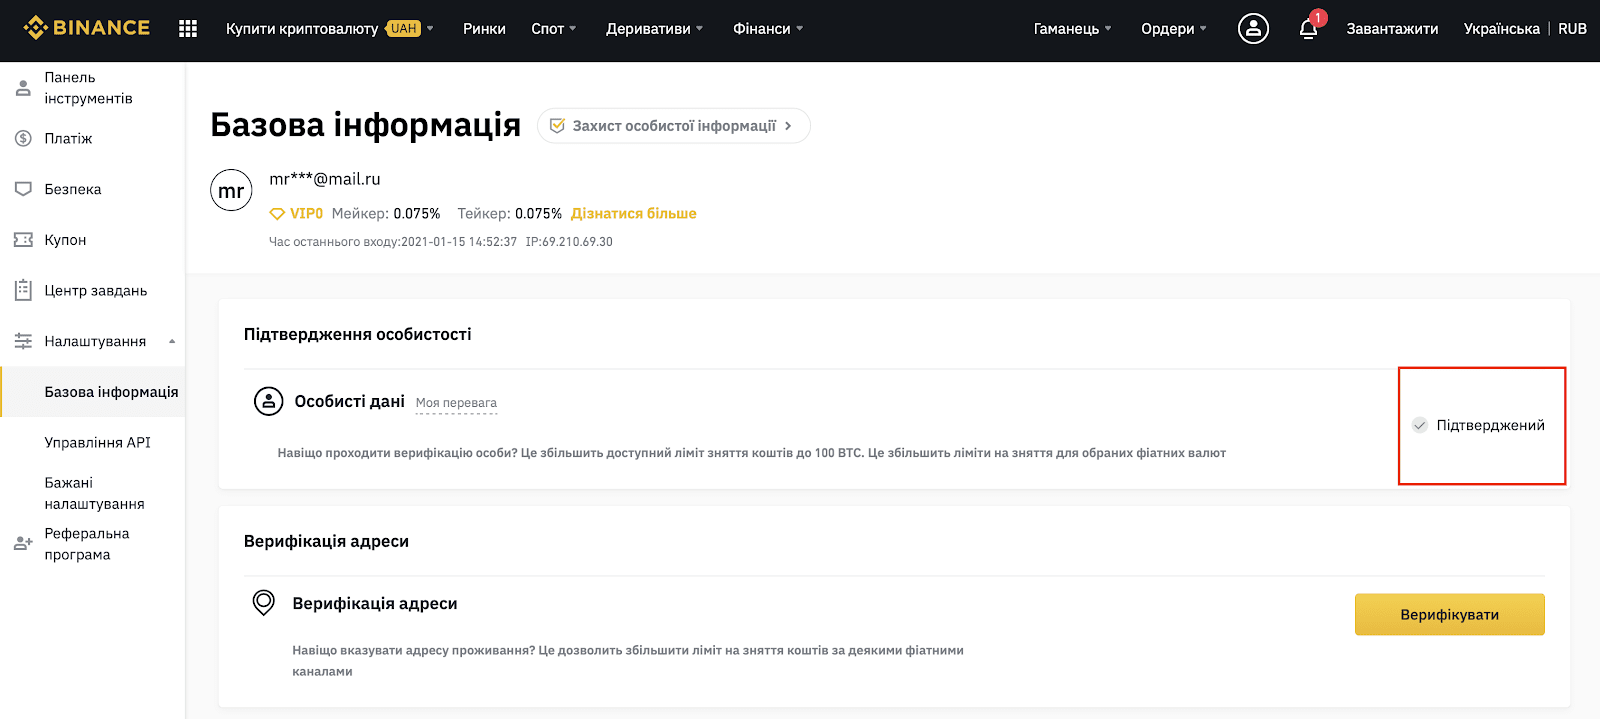This screenshot has width=1600, height=719.
Task: Open Панель інструментів in sidebar
Action: pos(88,88)
